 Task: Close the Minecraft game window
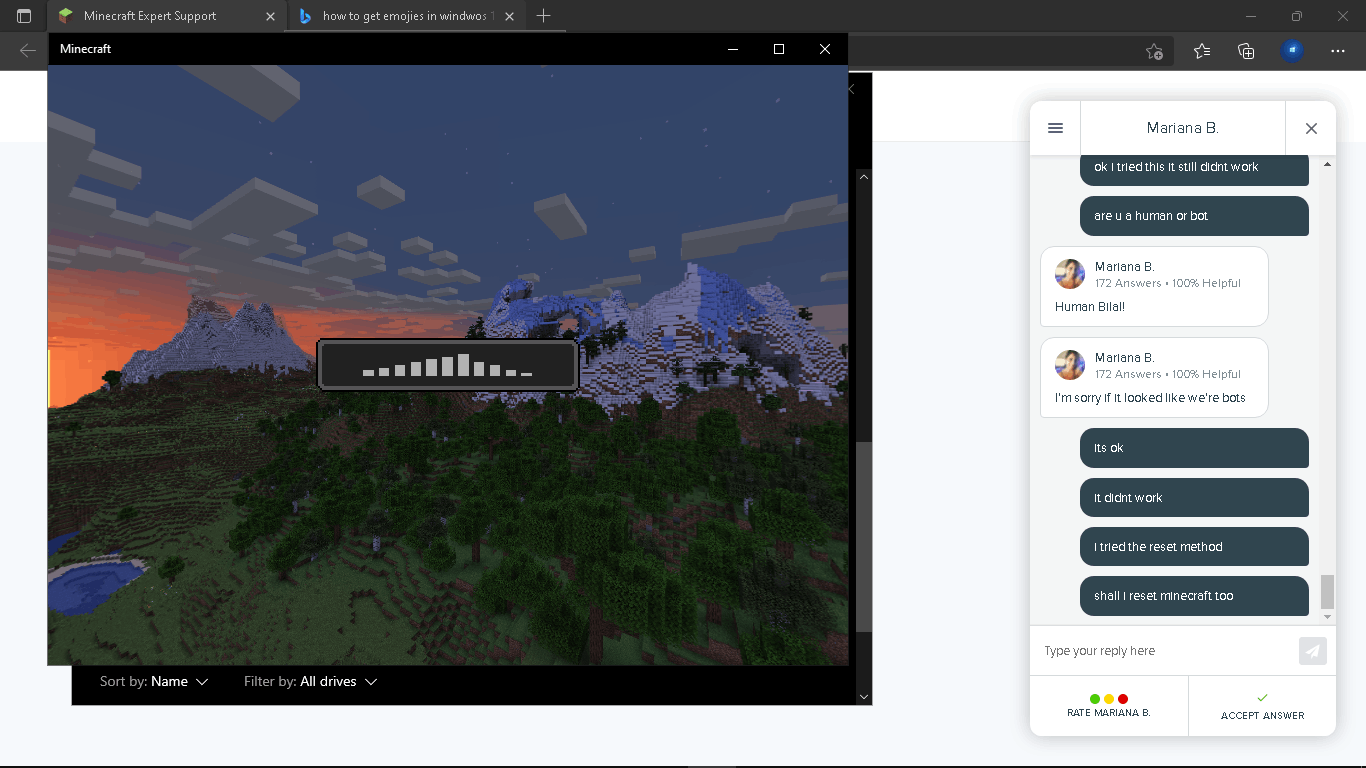coord(825,49)
